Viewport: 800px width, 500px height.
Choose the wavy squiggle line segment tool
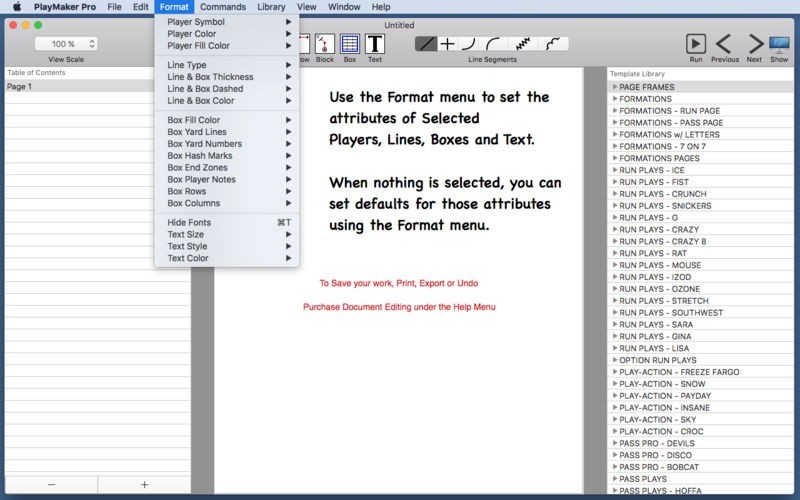[x=553, y=44]
